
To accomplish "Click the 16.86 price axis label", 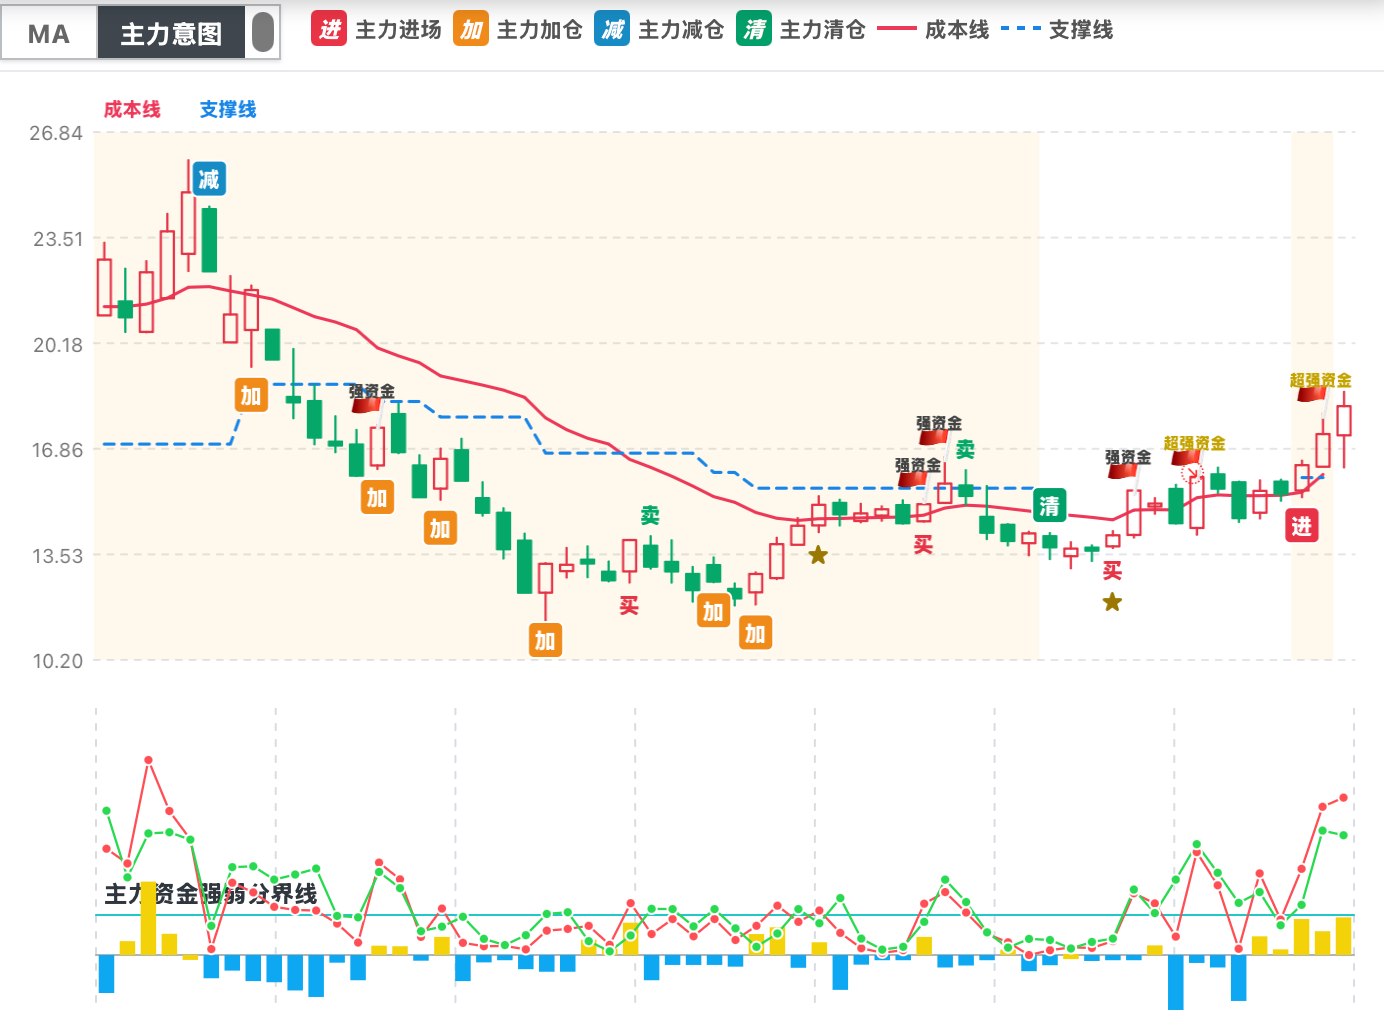I will click(57, 450).
